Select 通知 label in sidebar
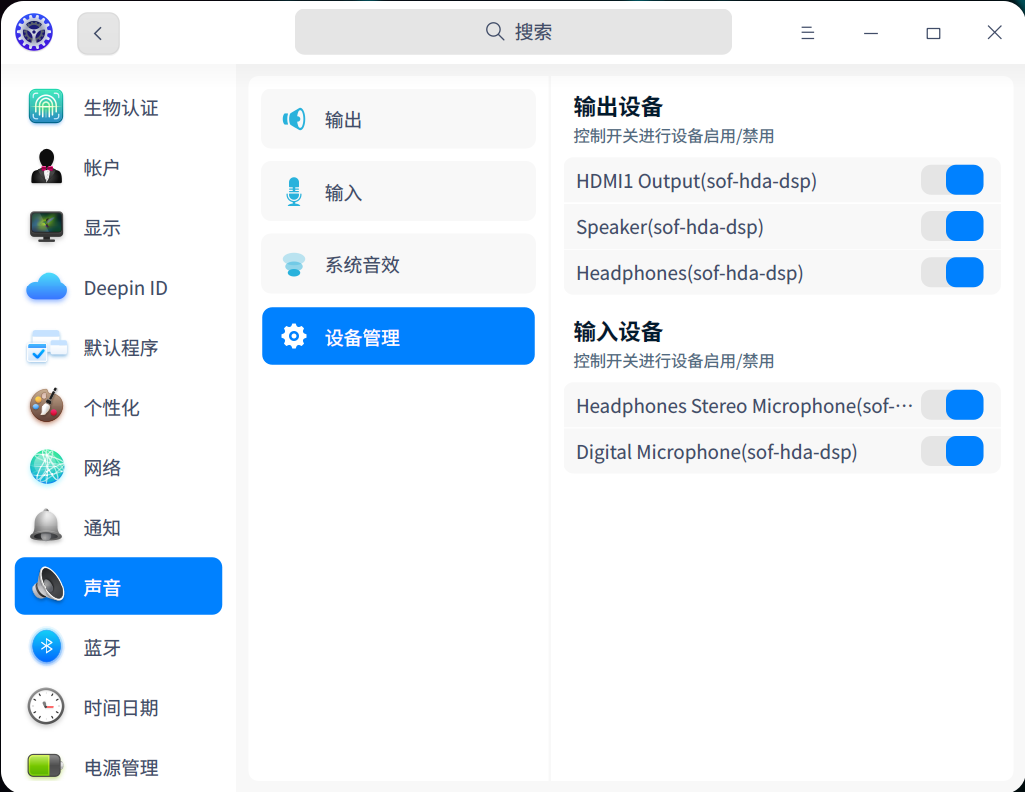Viewport: 1025px width, 792px height. pos(102,528)
